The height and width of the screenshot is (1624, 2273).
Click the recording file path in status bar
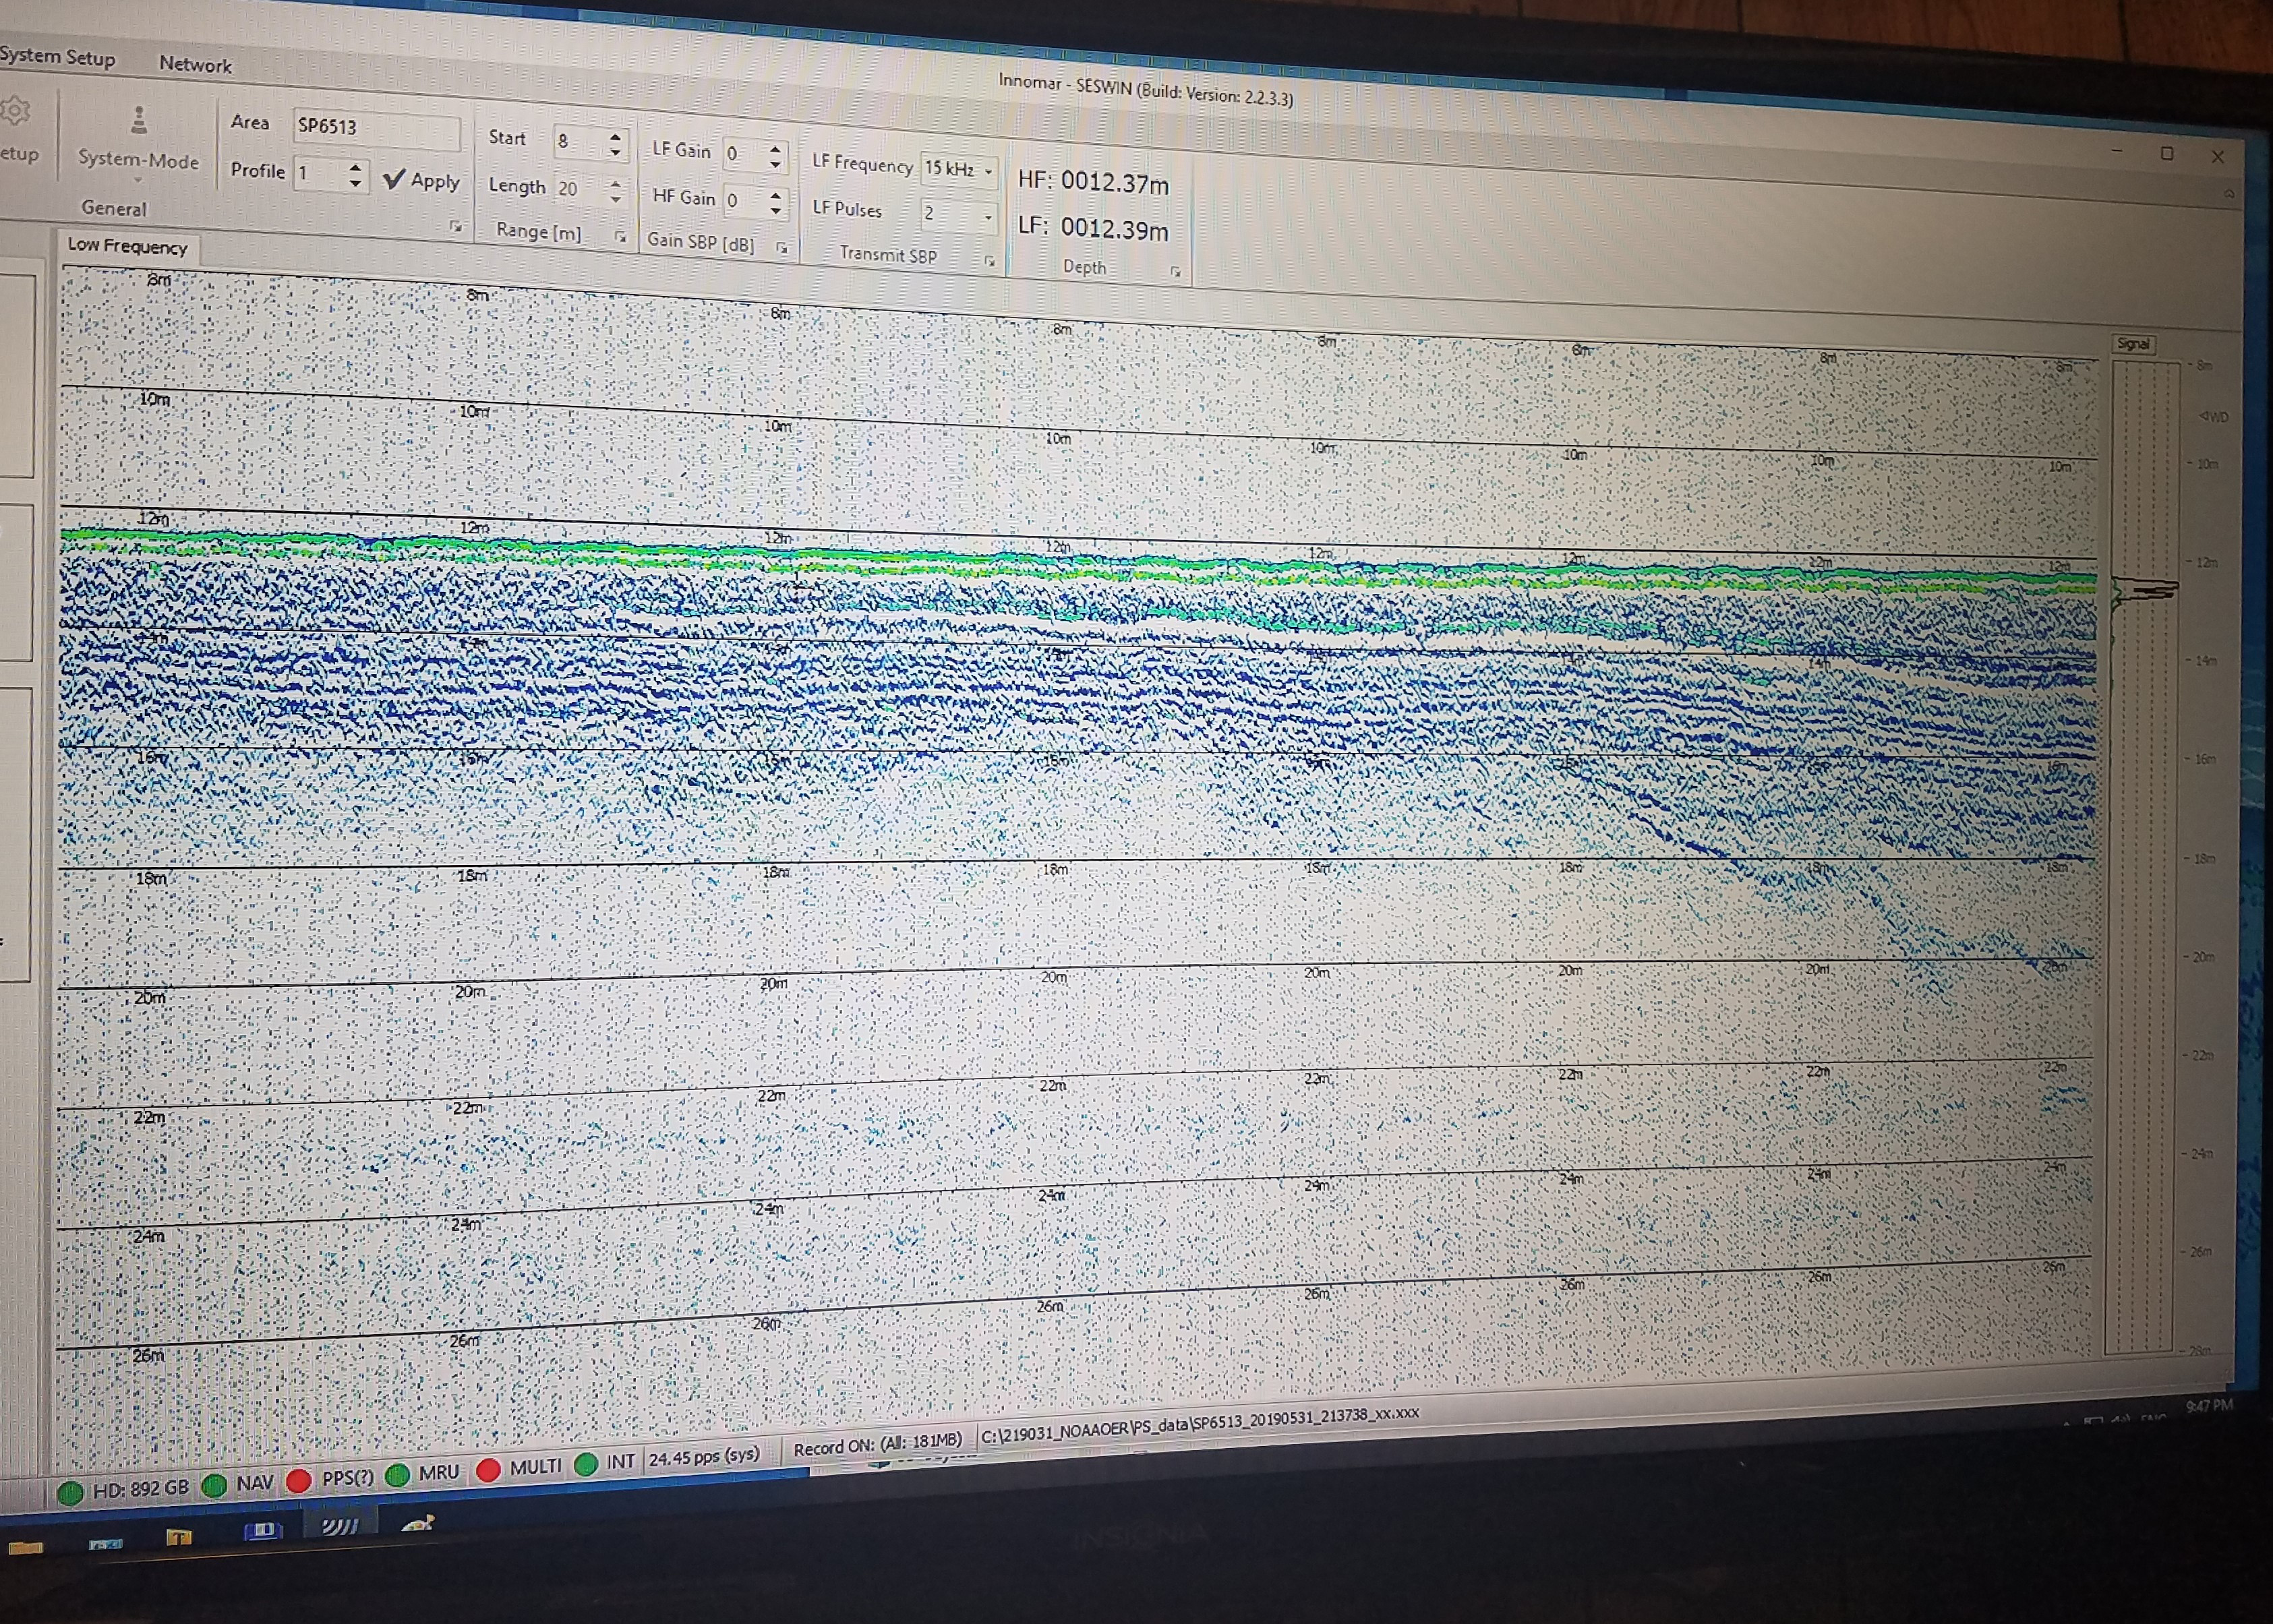(1199, 1425)
